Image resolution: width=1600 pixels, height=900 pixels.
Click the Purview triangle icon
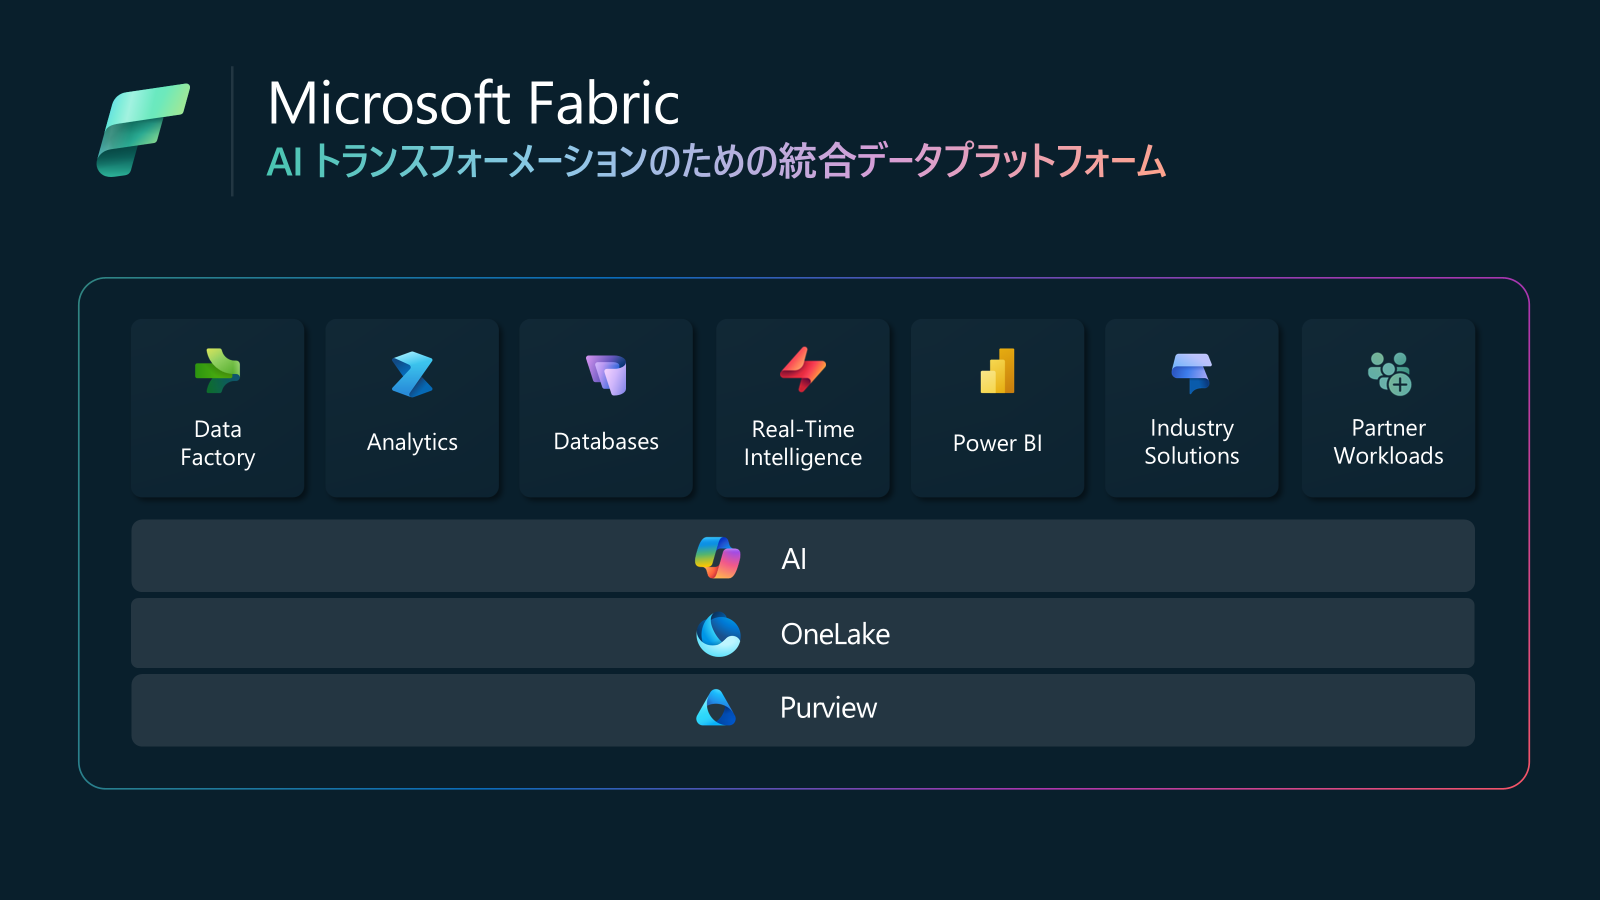(x=716, y=708)
